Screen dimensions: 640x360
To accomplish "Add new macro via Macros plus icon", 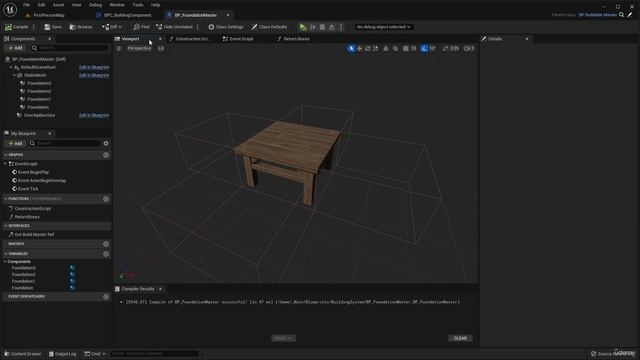I will (106, 244).
